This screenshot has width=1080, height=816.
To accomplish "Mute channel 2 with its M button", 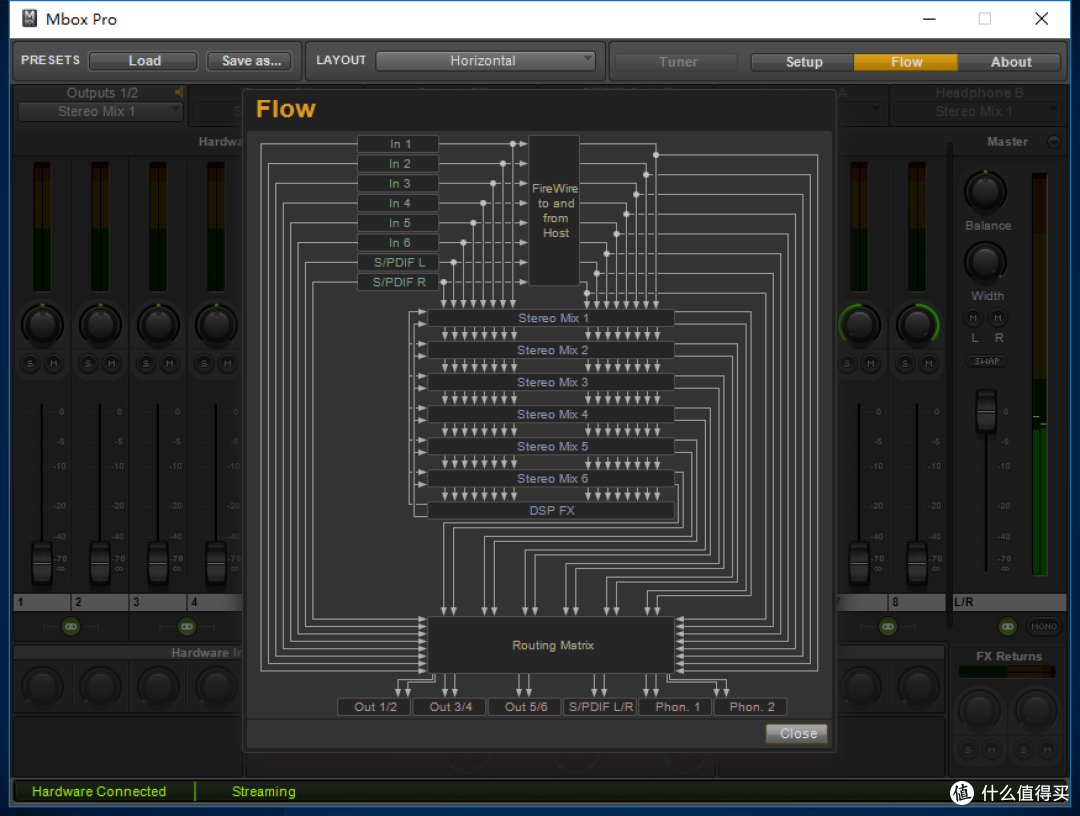I will tap(112, 364).
